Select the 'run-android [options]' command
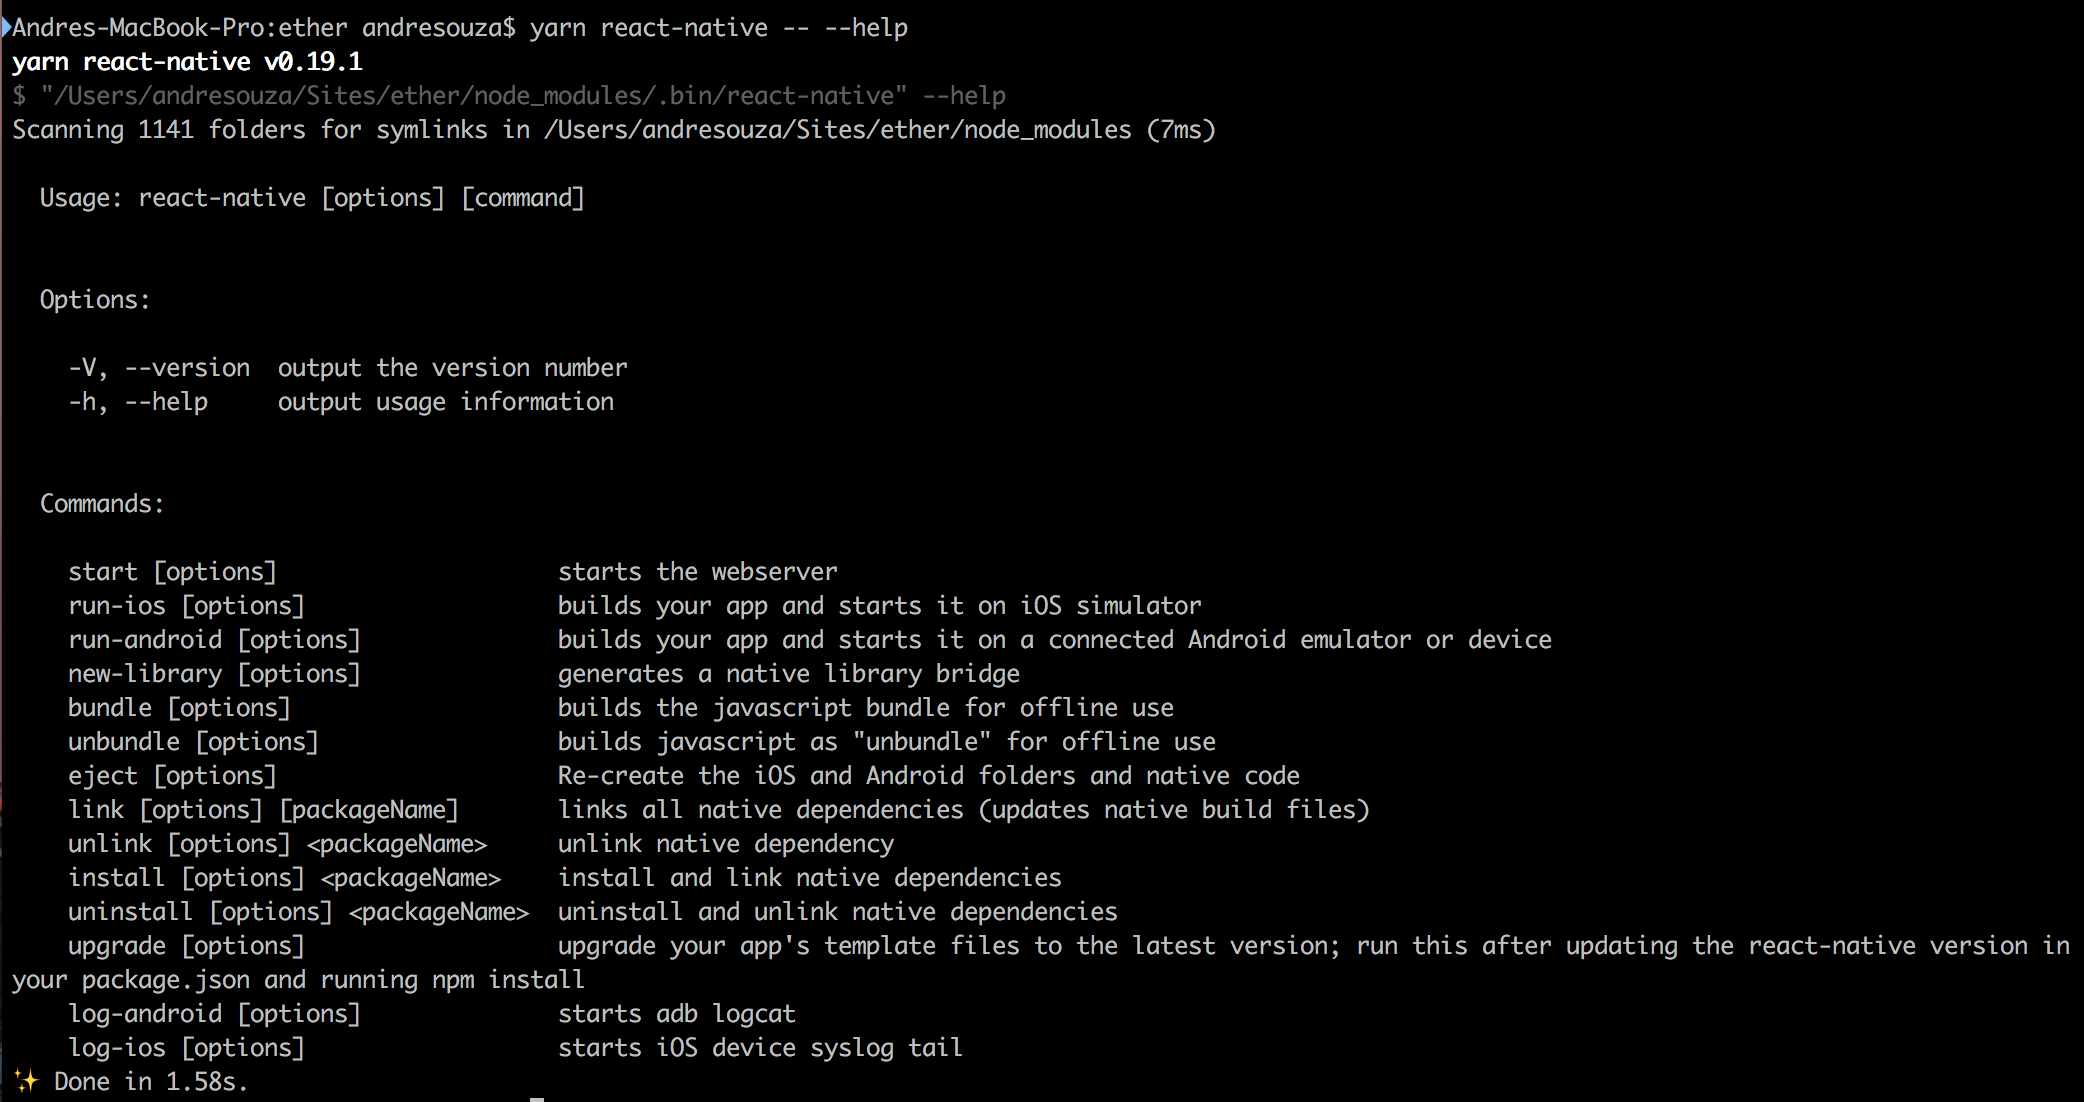This screenshot has width=2084, height=1102. (x=214, y=640)
